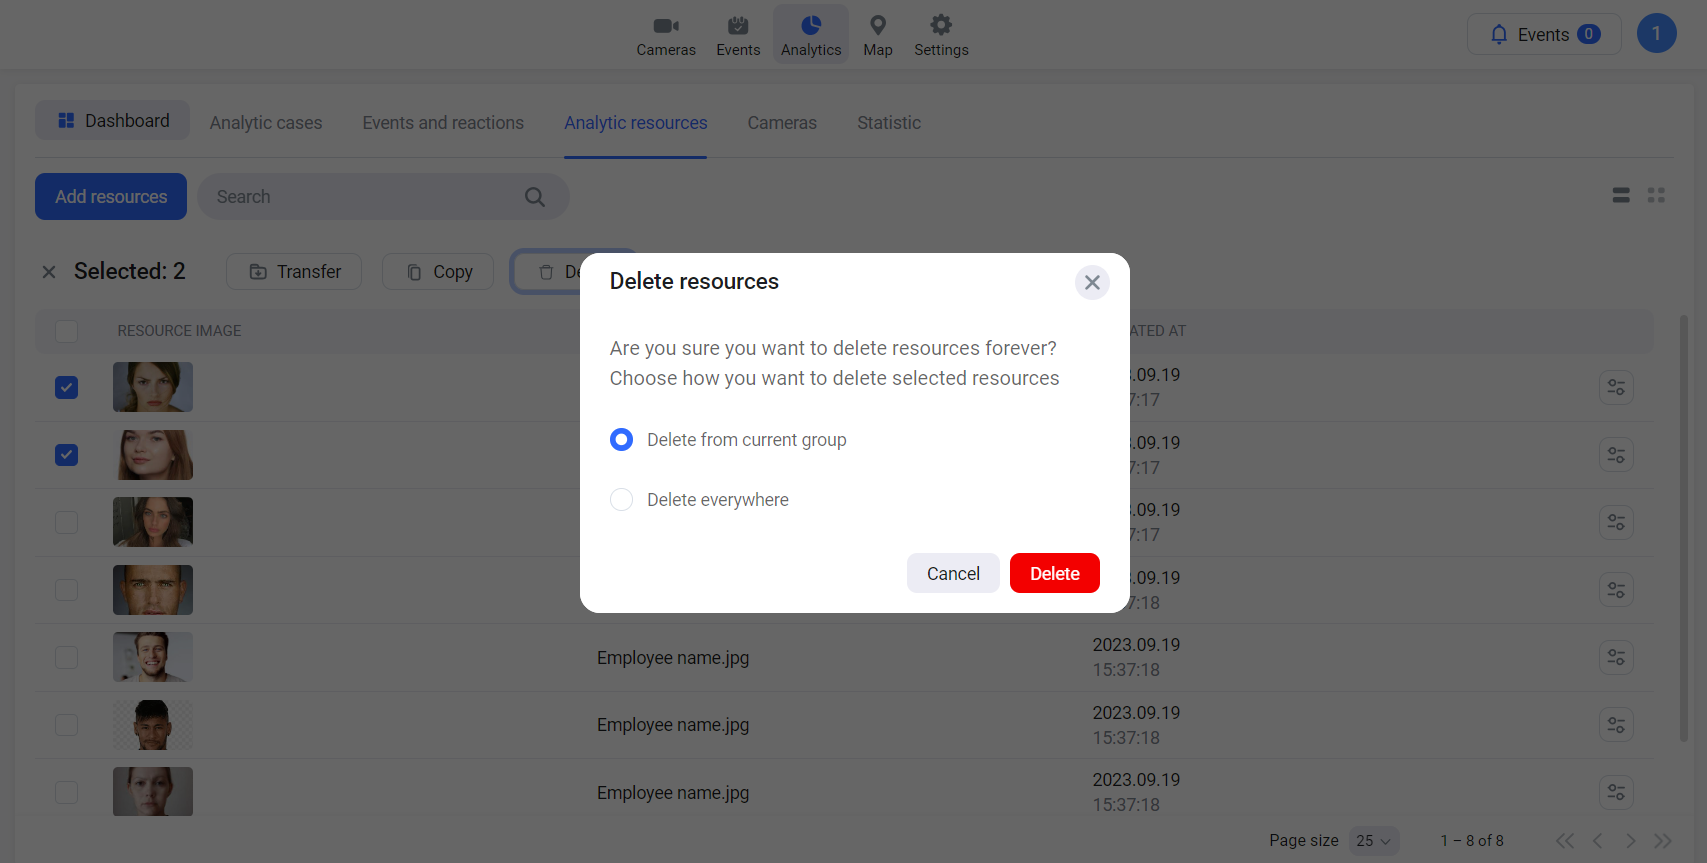The image size is (1707, 863).
Task: Click the search magnifier icon
Action: click(x=535, y=197)
